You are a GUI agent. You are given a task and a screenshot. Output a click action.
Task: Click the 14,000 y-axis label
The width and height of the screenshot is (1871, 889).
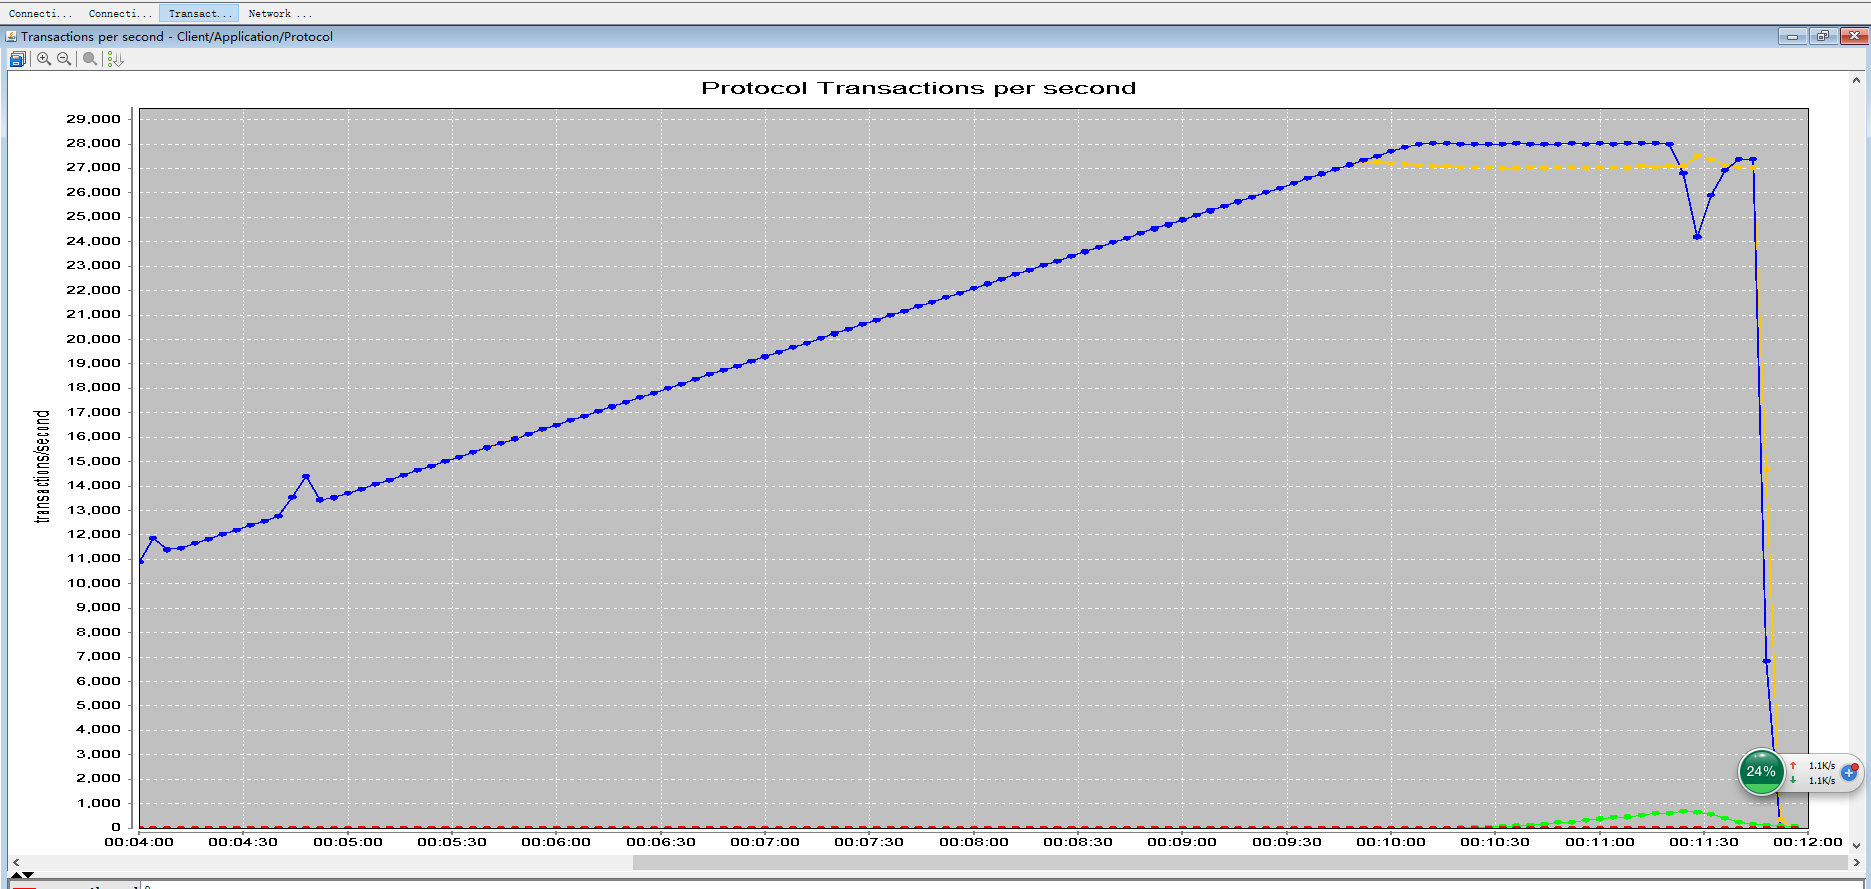tap(93, 485)
